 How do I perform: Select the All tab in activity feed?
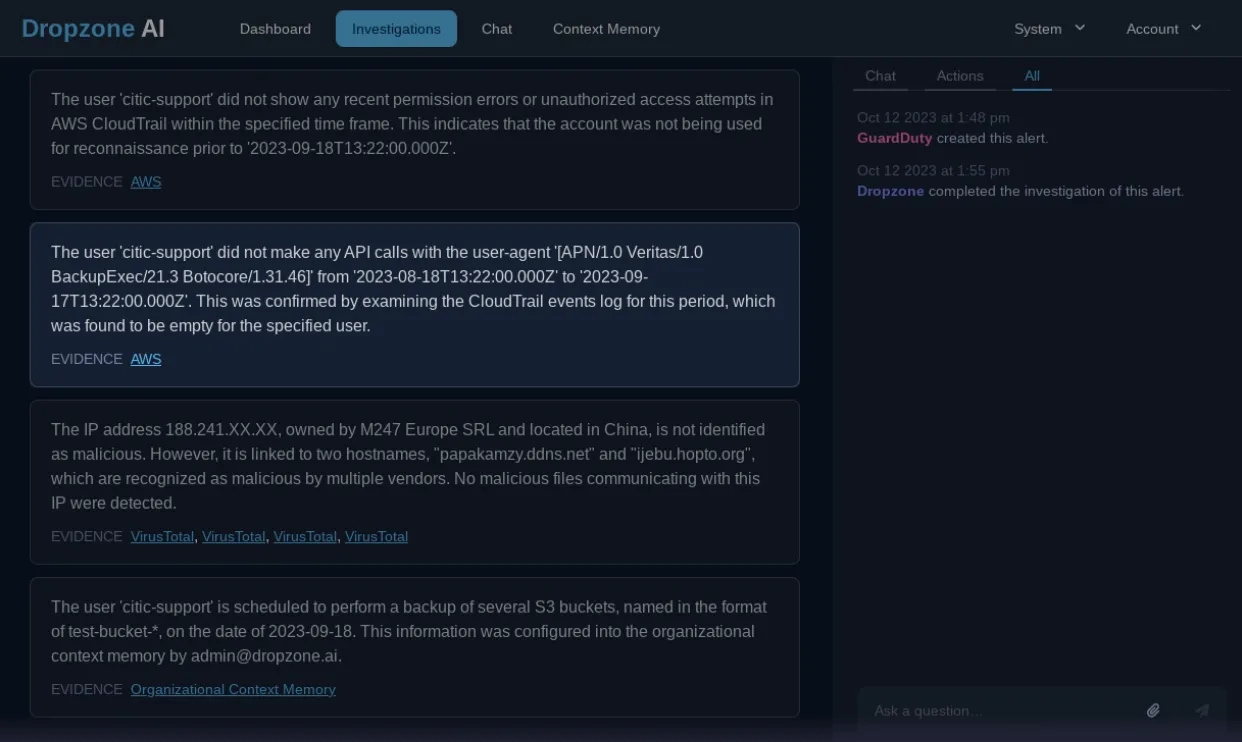(1032, 76)
